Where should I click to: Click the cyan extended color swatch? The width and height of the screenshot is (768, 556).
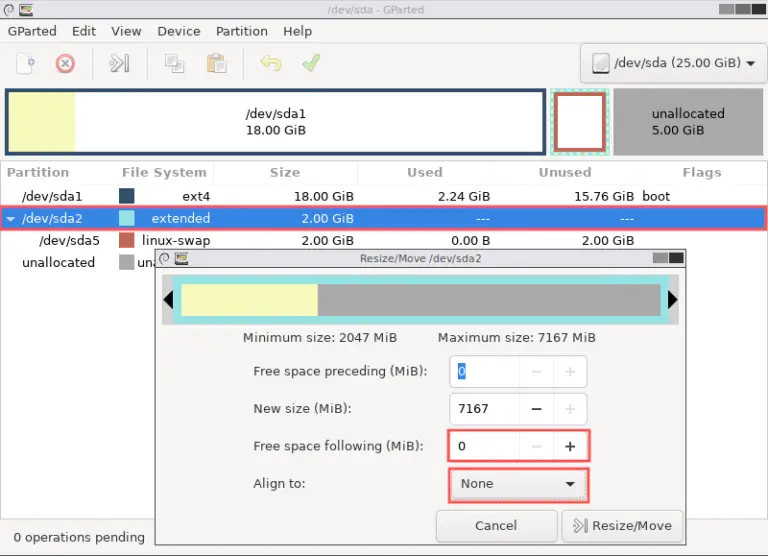[127, 218]
